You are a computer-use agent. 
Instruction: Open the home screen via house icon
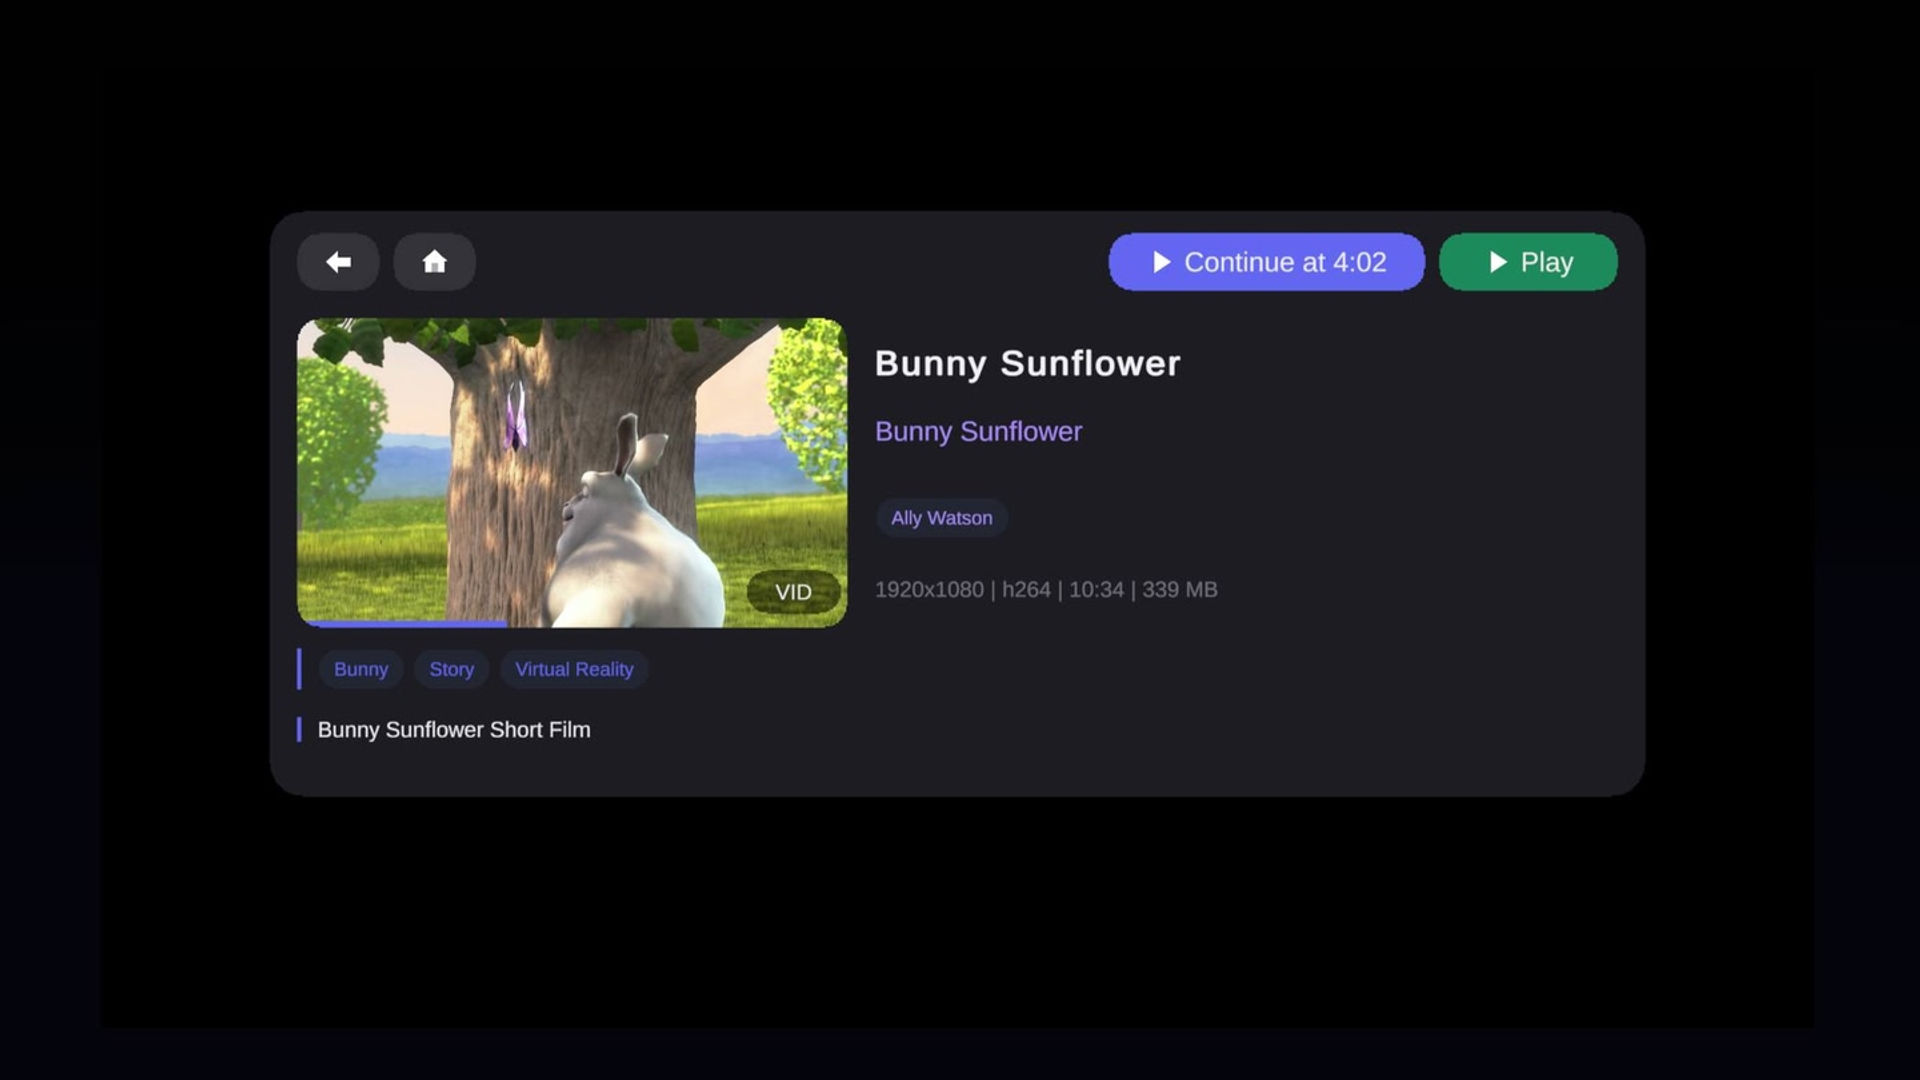click(434, 262)
